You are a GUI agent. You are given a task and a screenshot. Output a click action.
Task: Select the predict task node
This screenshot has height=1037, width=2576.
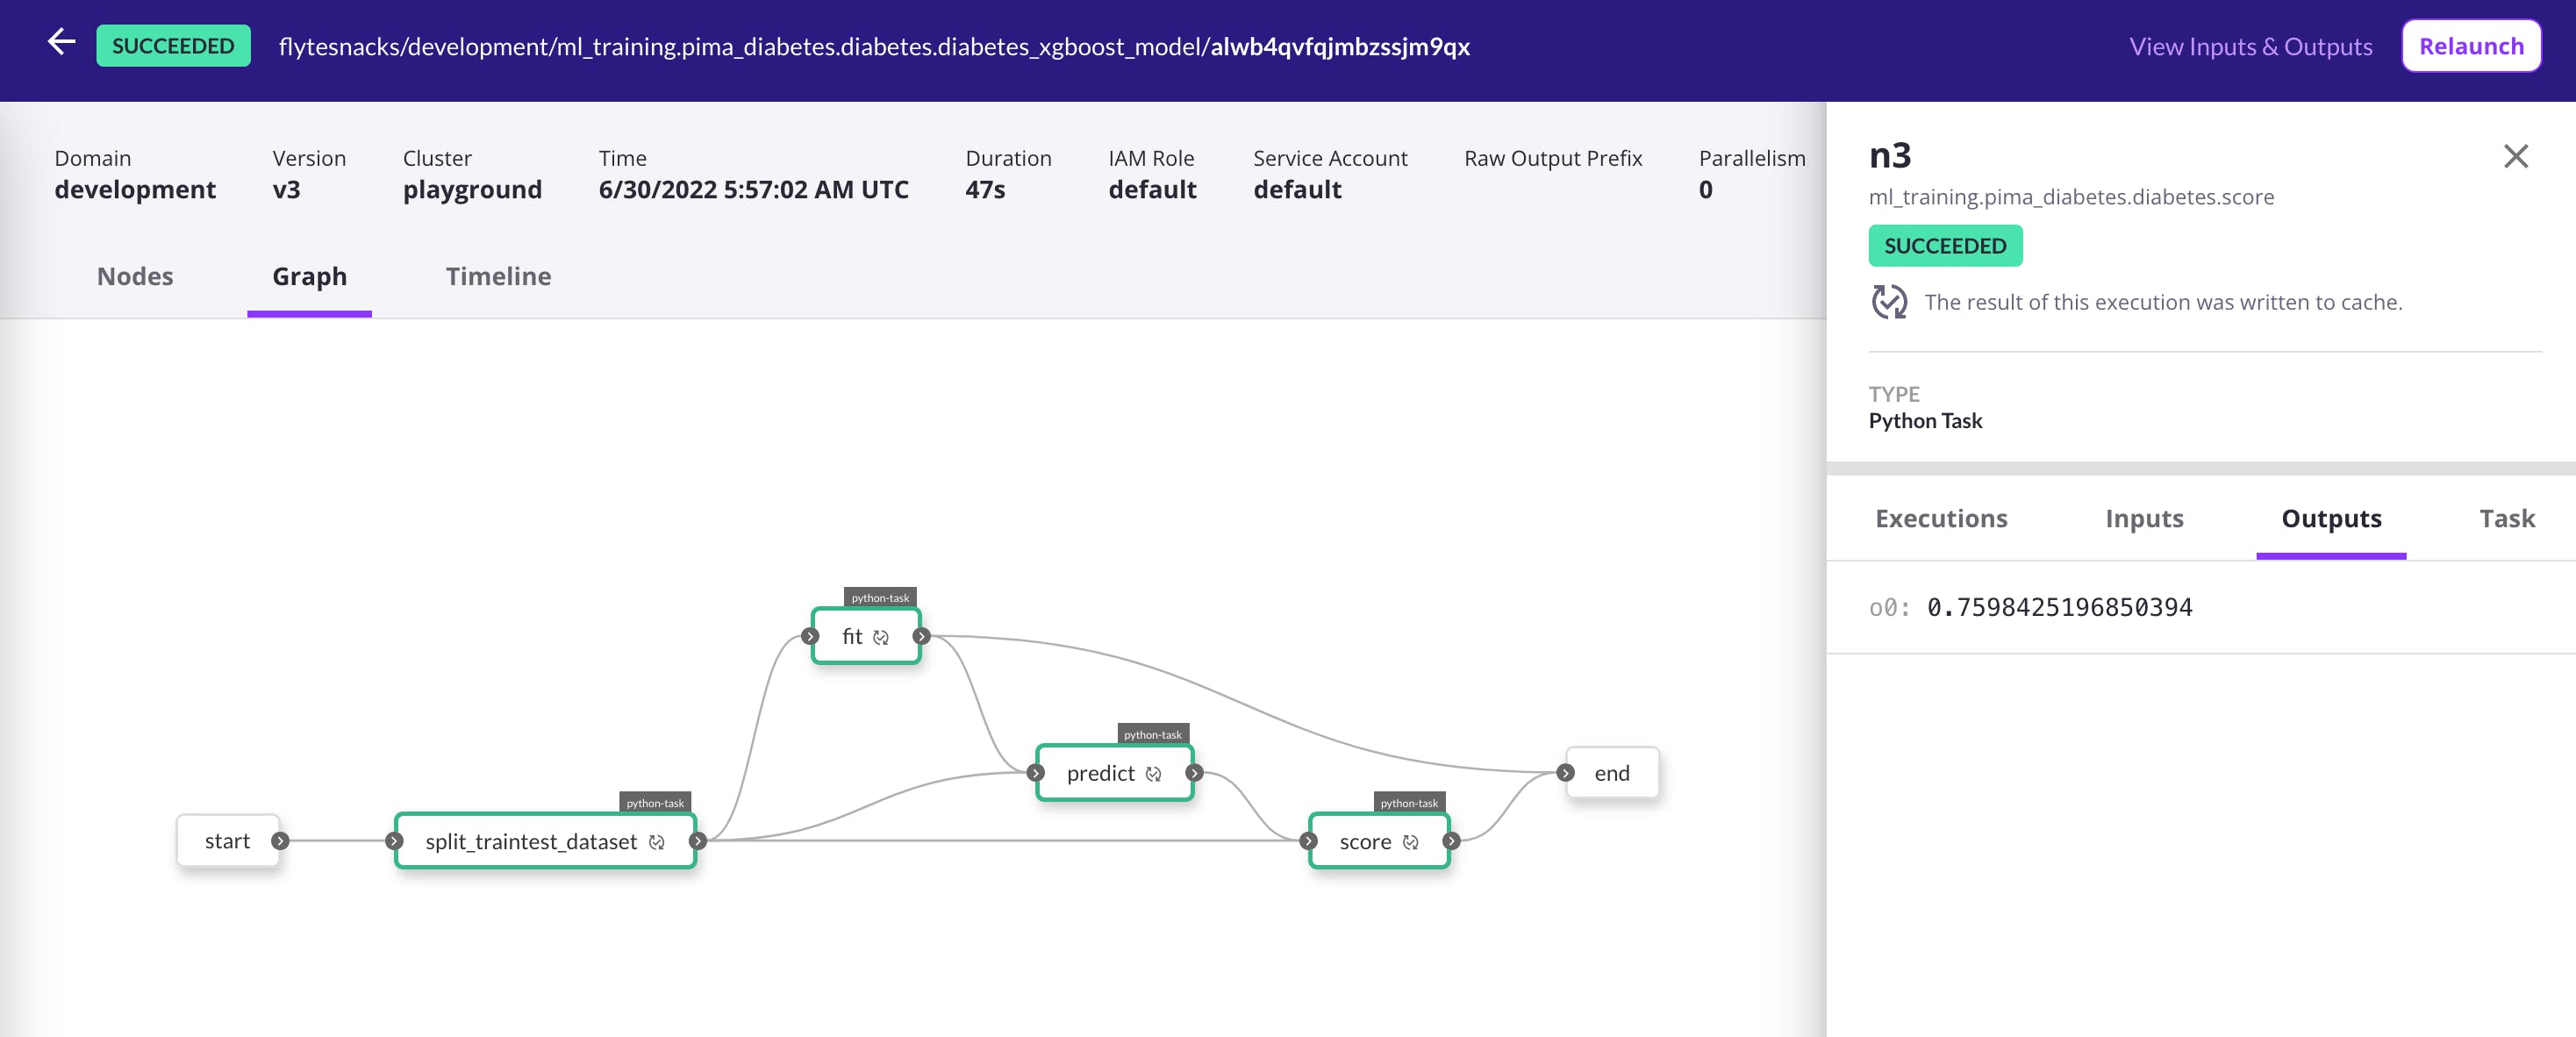[1100, 773]
